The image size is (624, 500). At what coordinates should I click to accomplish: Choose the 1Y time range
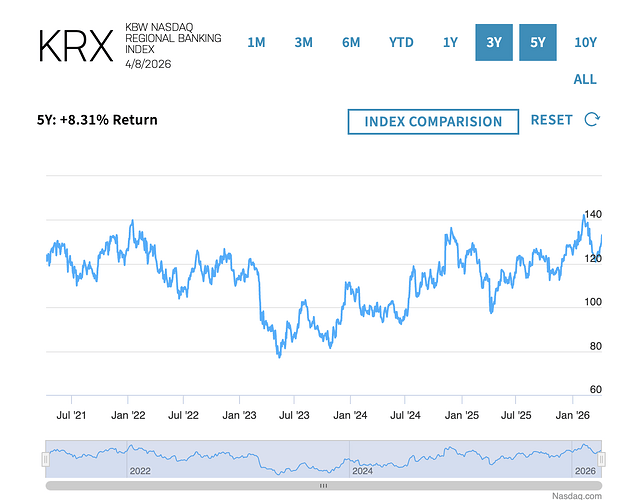tap(450, 43)
